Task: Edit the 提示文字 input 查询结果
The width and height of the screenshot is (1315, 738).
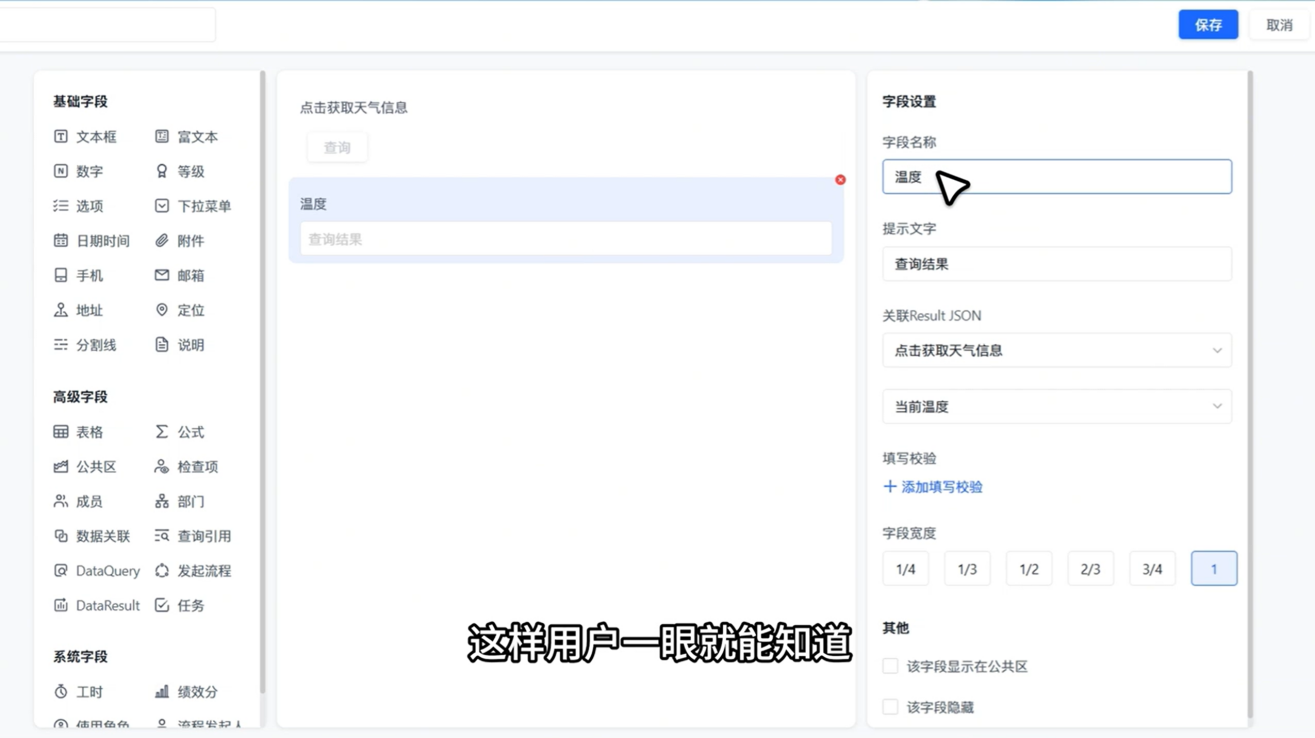Action: [x=1057, y=264]
